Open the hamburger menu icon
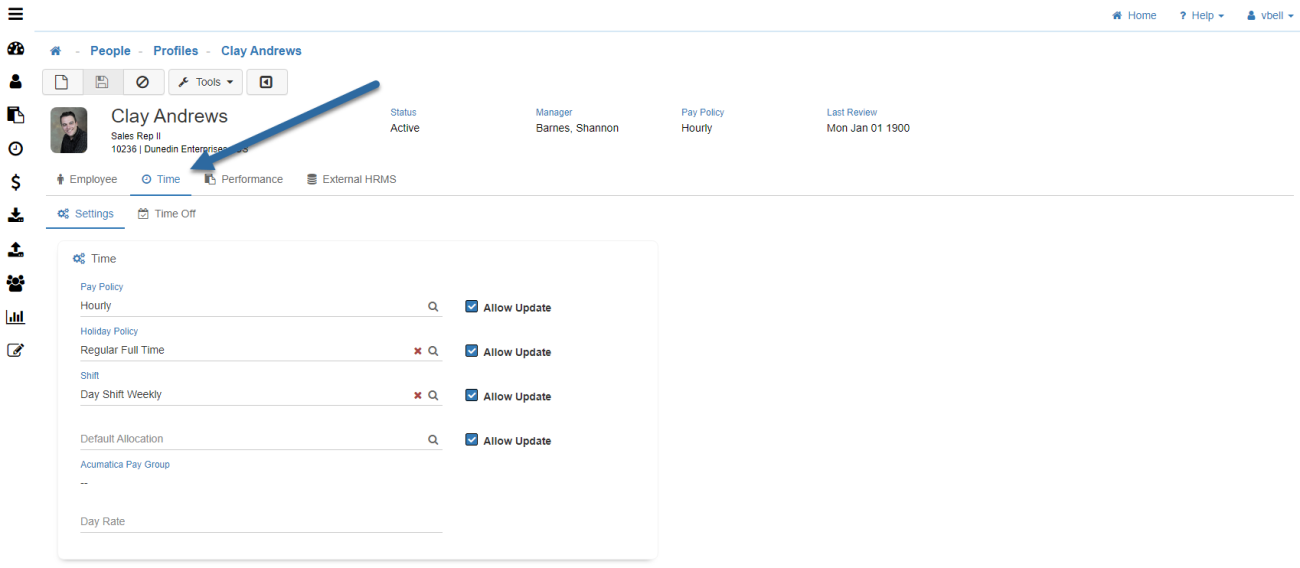 [x=15, y=14]
